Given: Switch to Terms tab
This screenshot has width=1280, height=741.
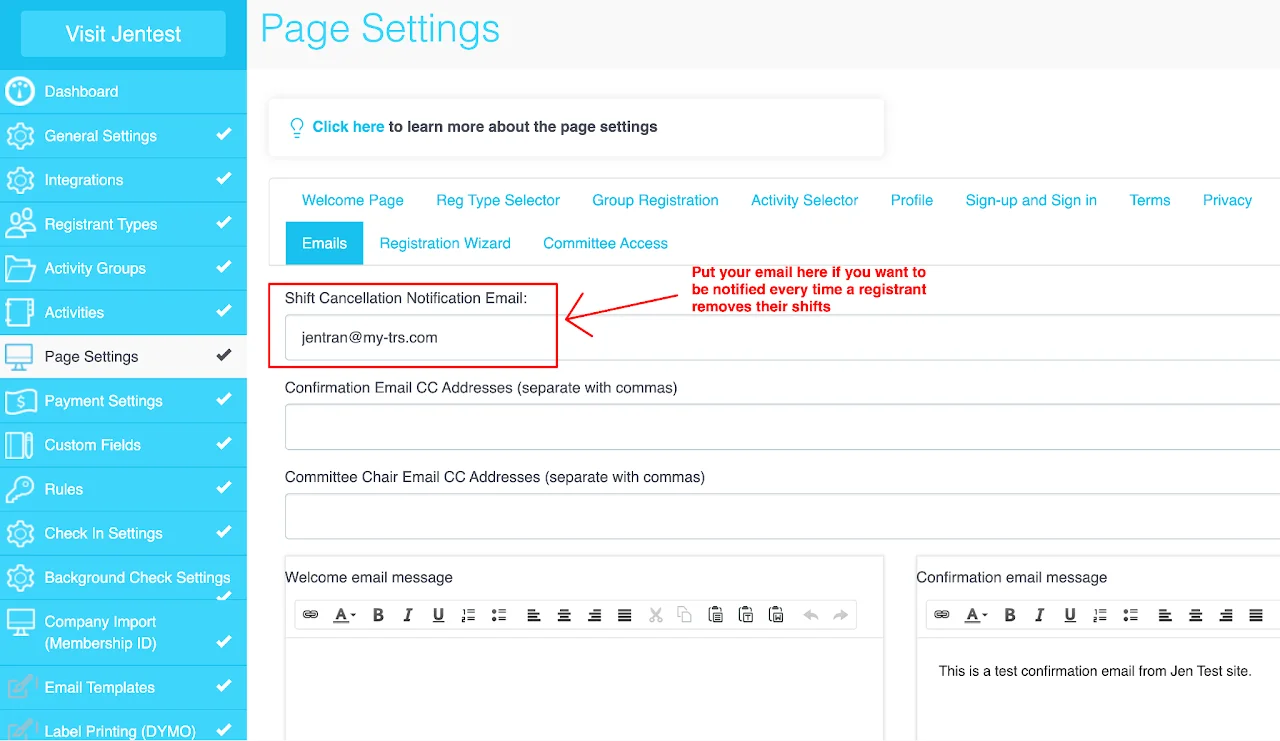Looking at the screenshot, I should [1150, 200].
